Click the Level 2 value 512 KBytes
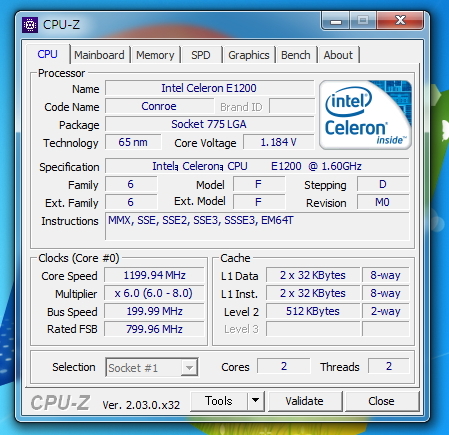Viewport: 449px width, 435px height. tap(313, 311)
